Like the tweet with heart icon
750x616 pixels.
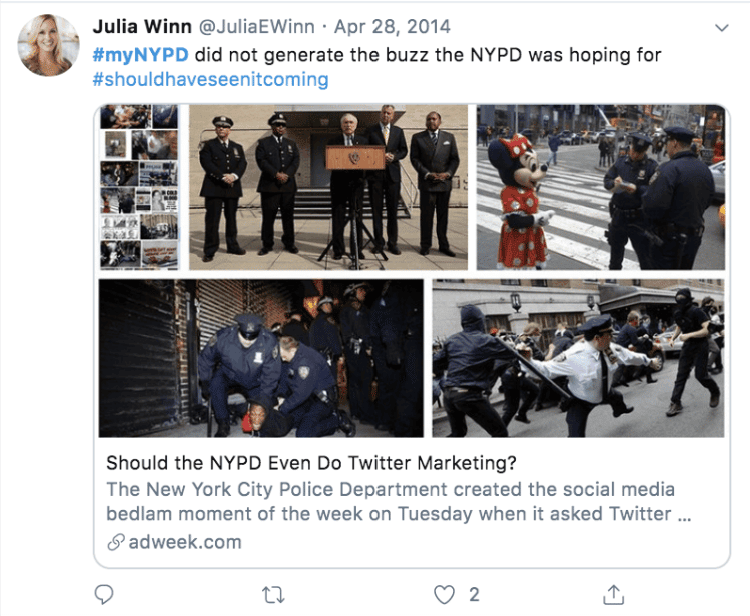(444, 595)
